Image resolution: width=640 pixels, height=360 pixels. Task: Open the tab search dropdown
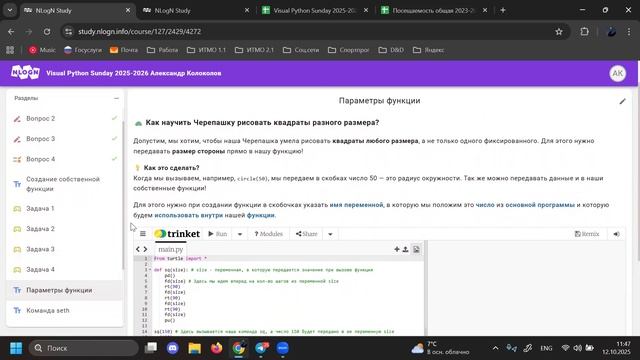pos(10,11)
